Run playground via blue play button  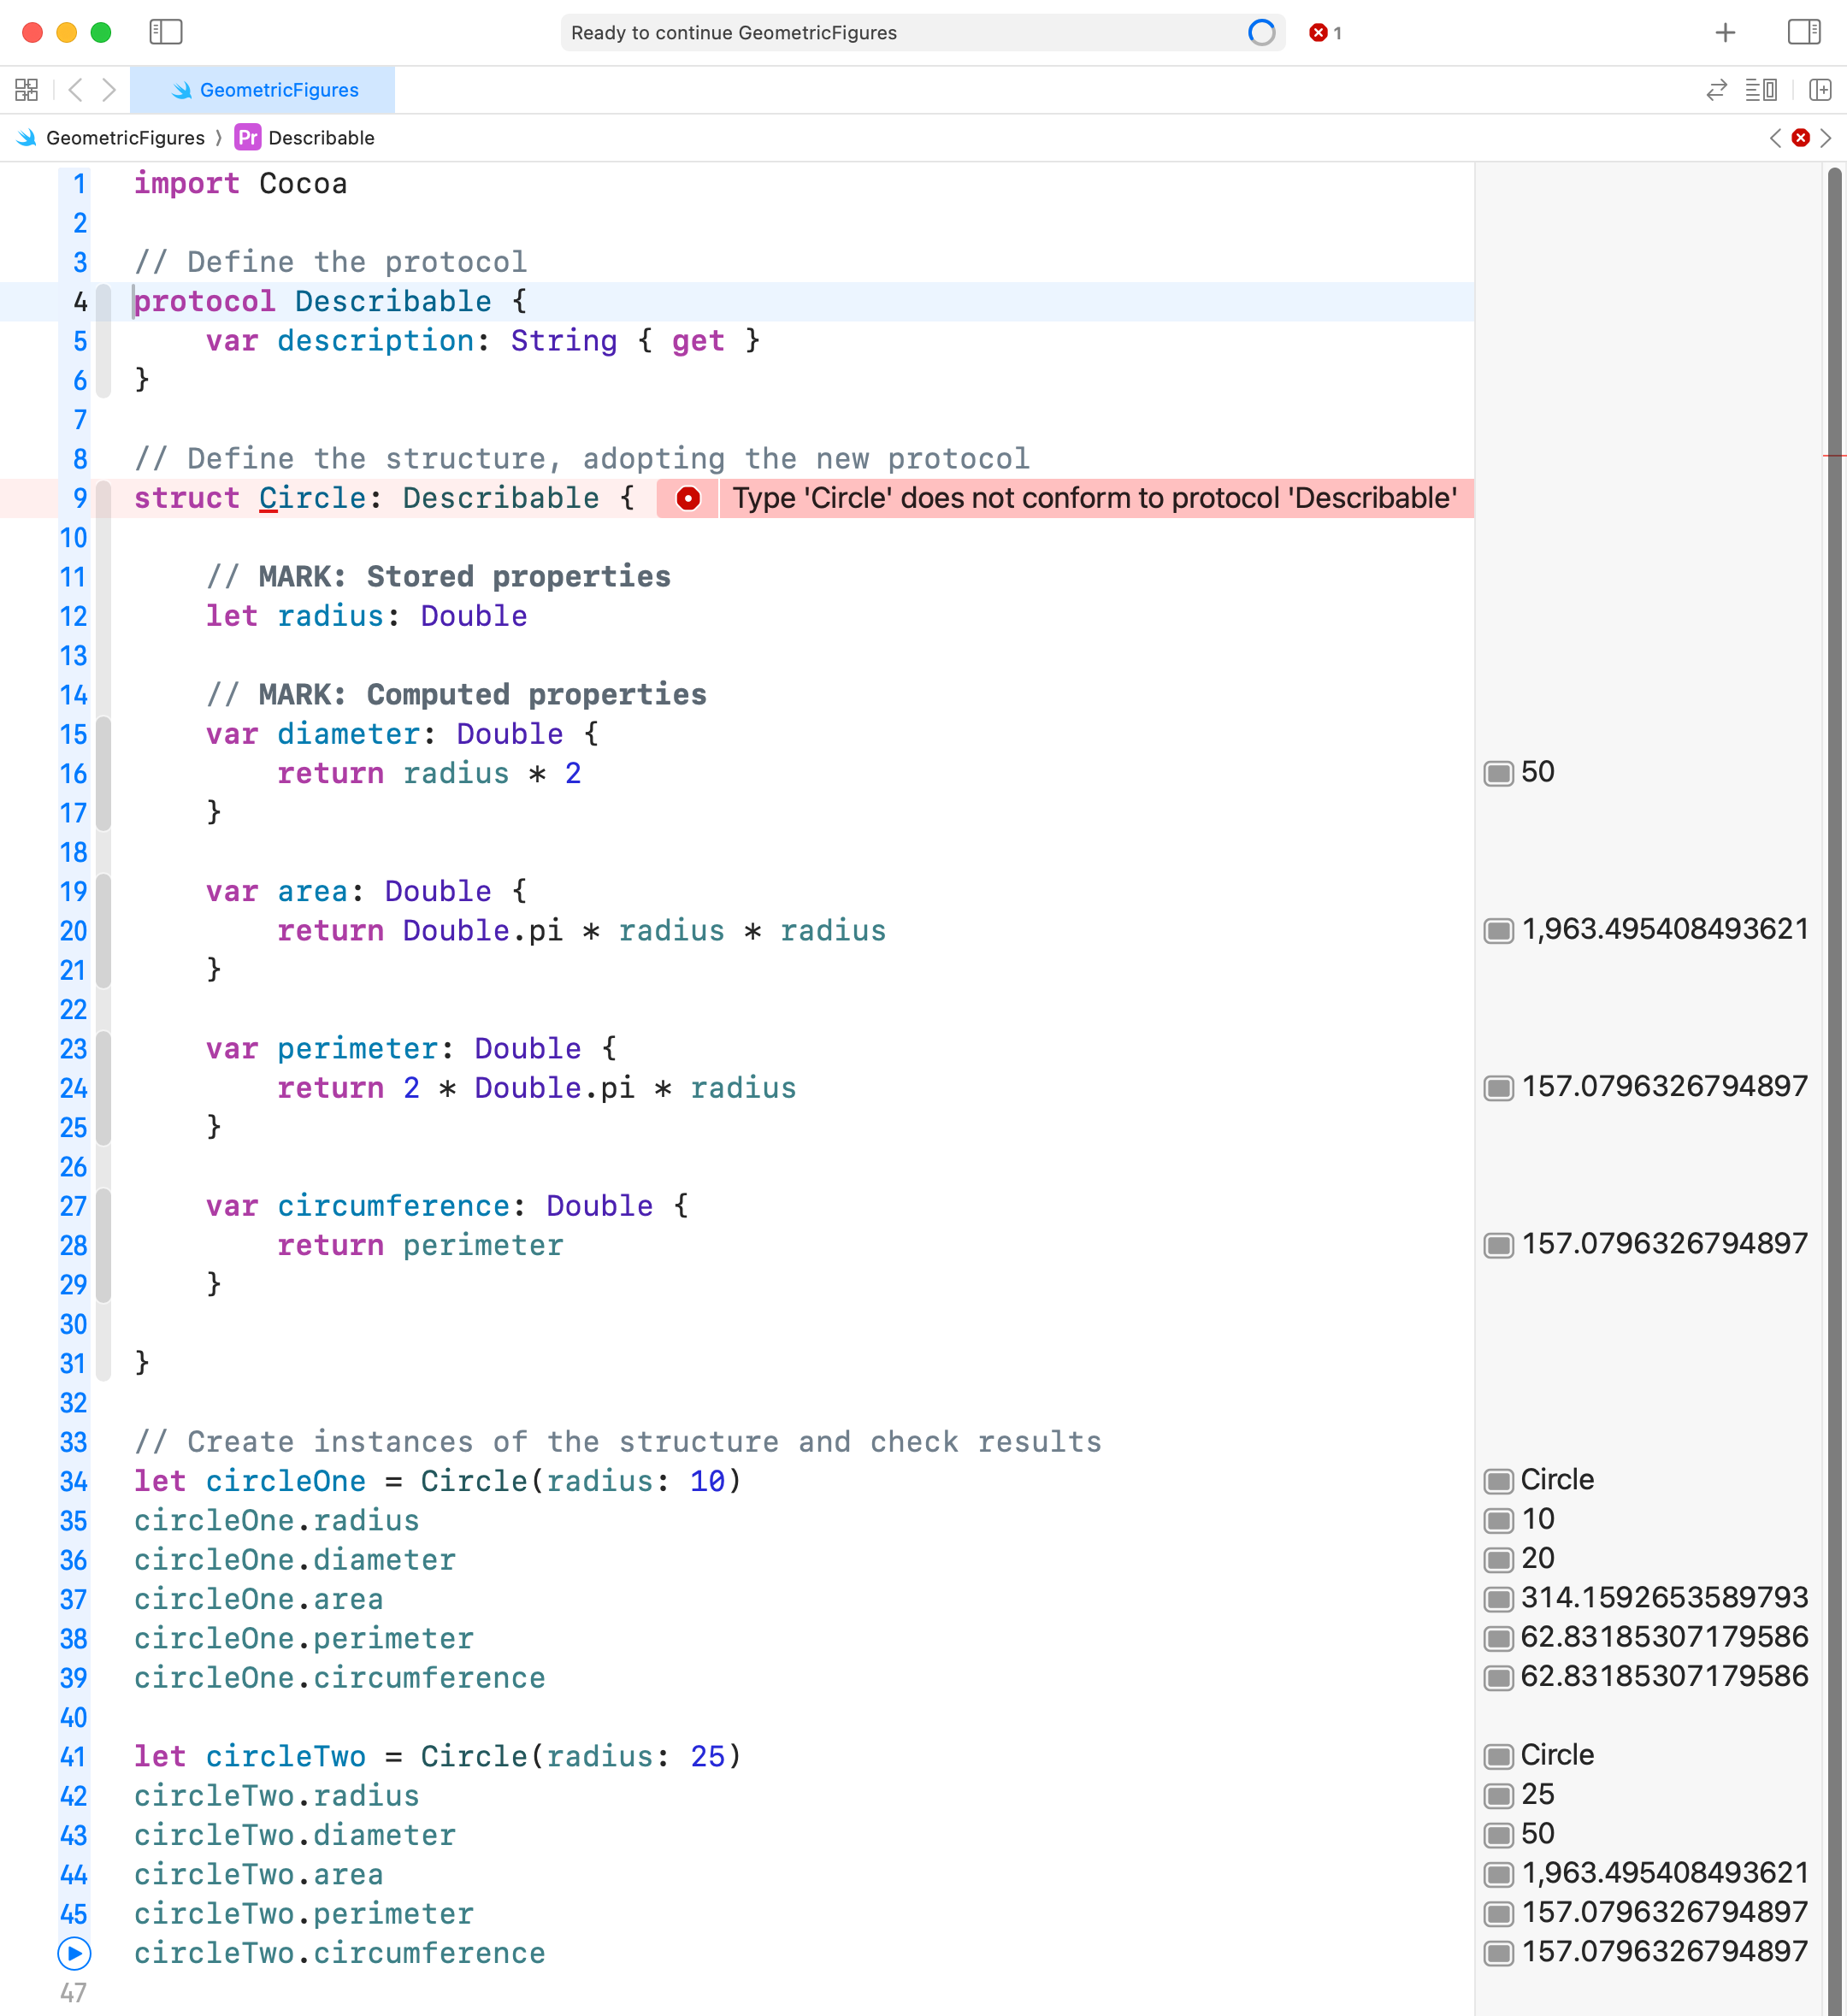(74, 1953)
